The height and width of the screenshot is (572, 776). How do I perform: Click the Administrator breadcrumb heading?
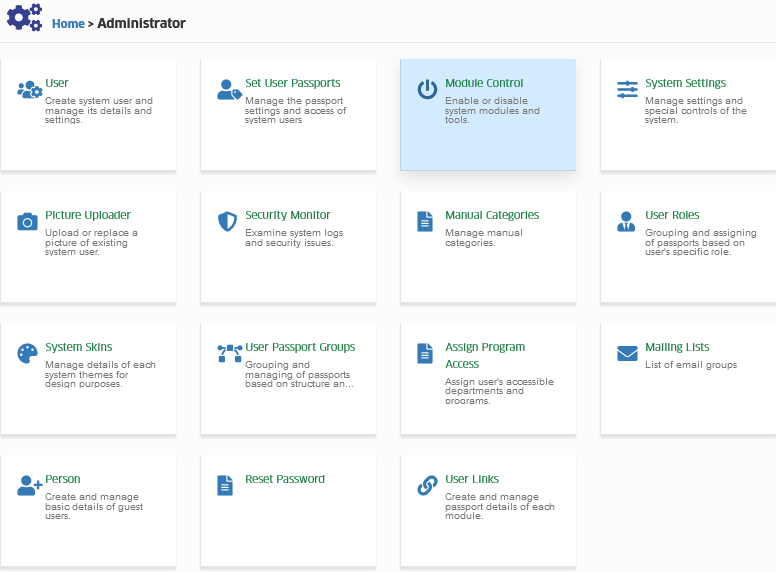click(142, 23)
